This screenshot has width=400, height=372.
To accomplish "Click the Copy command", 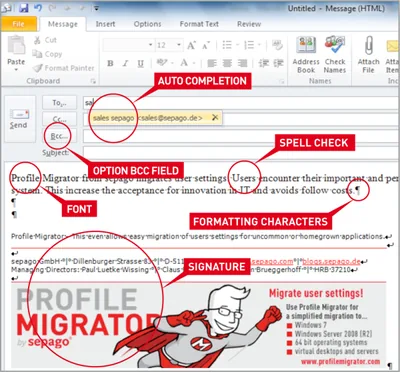I will click(47, 54).
